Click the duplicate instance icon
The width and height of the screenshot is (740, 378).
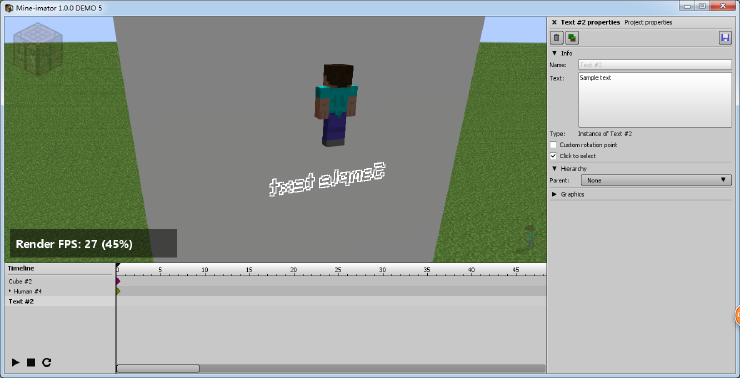(x=572, y=38)
